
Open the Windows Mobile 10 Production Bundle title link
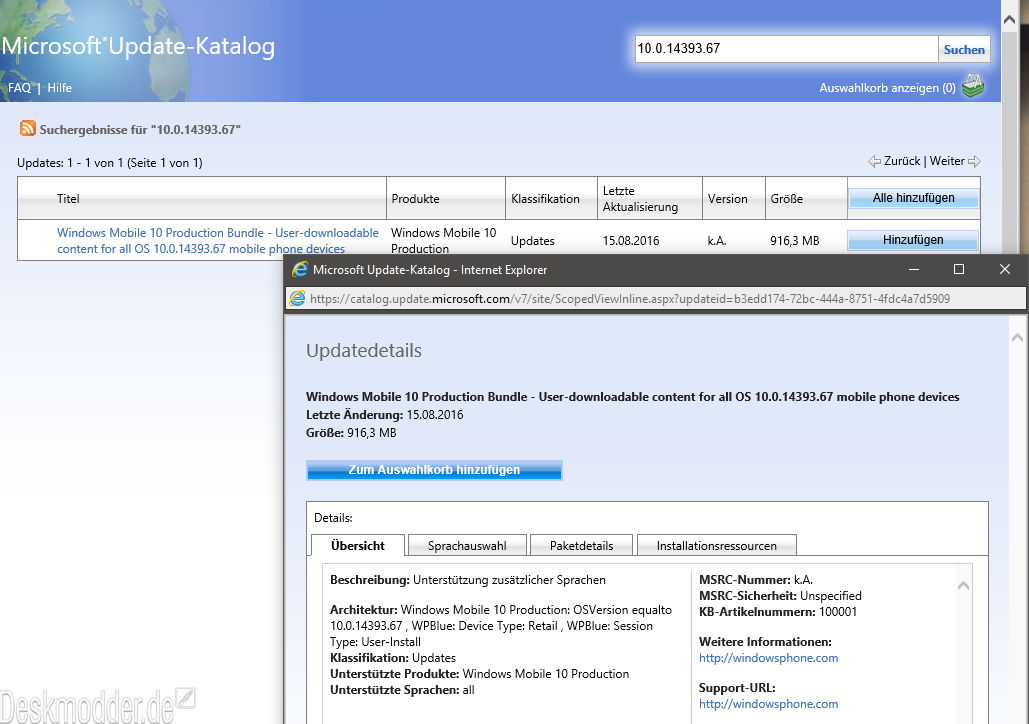coord(218,240)
